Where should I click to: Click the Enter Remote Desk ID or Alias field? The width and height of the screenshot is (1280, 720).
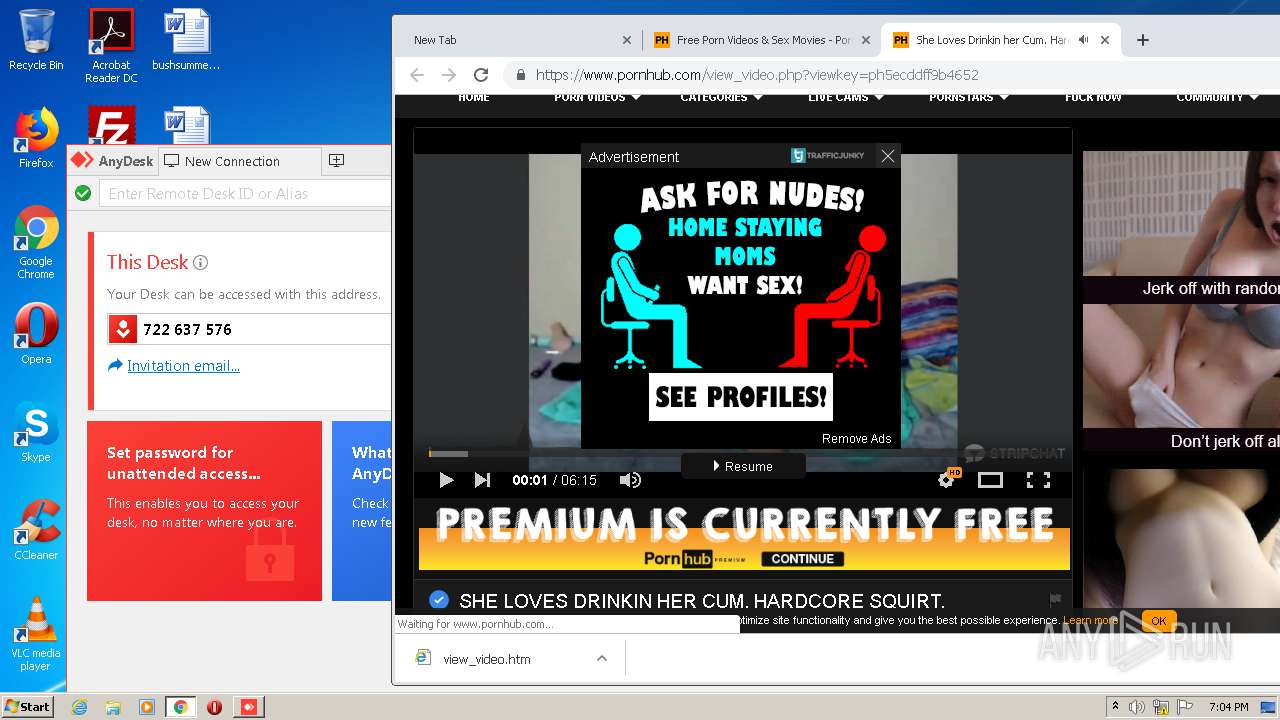click(245, 193)
